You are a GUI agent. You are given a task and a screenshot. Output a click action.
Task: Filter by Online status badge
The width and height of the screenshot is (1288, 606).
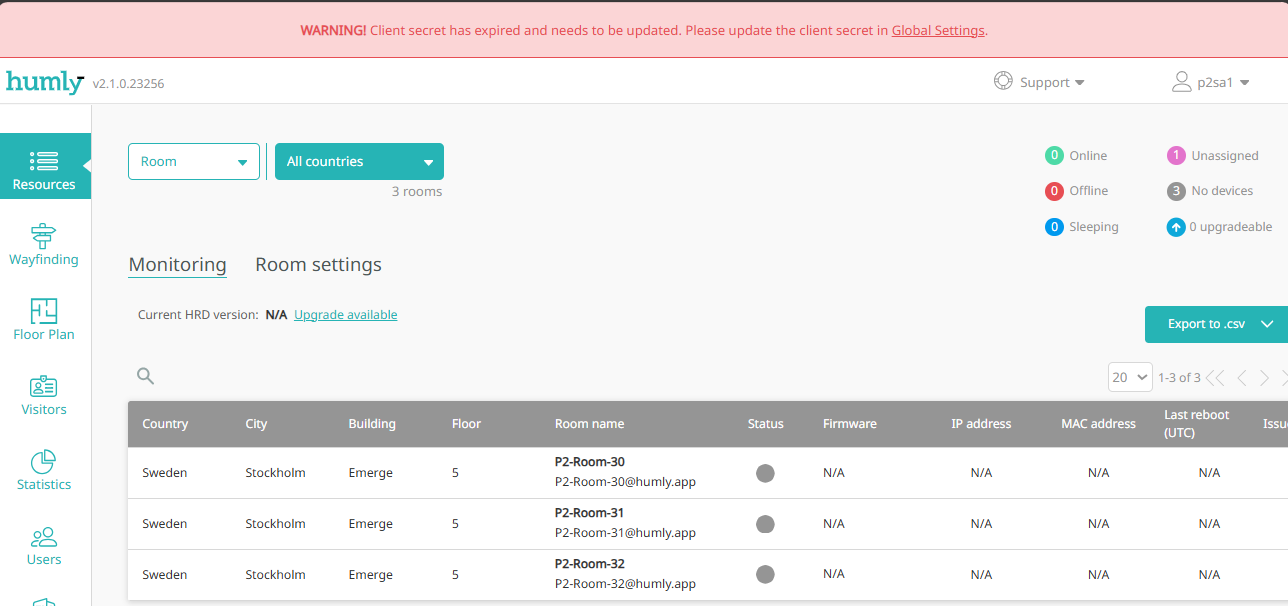point(1054,156)
